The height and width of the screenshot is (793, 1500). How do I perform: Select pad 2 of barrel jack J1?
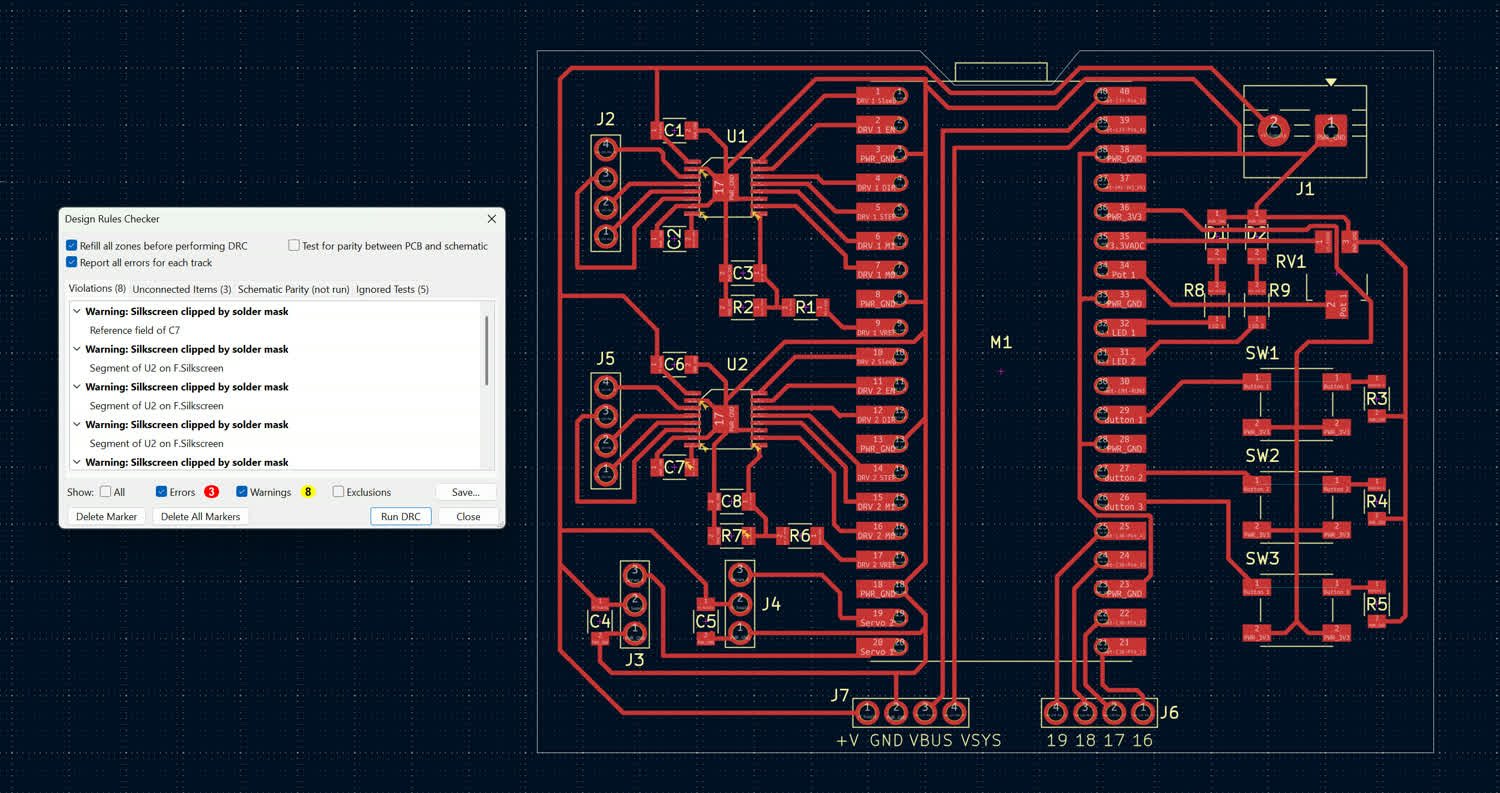click(1273, 130)
